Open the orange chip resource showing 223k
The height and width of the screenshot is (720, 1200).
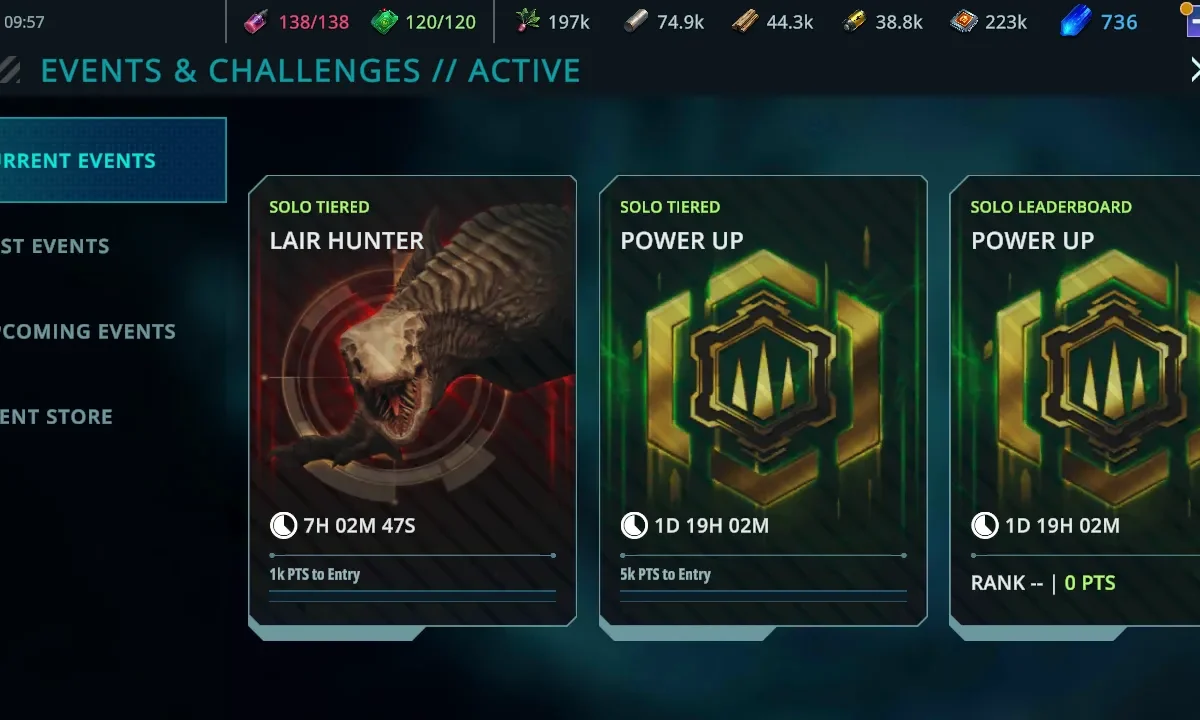pyautogui.click(x=963, y=21)
